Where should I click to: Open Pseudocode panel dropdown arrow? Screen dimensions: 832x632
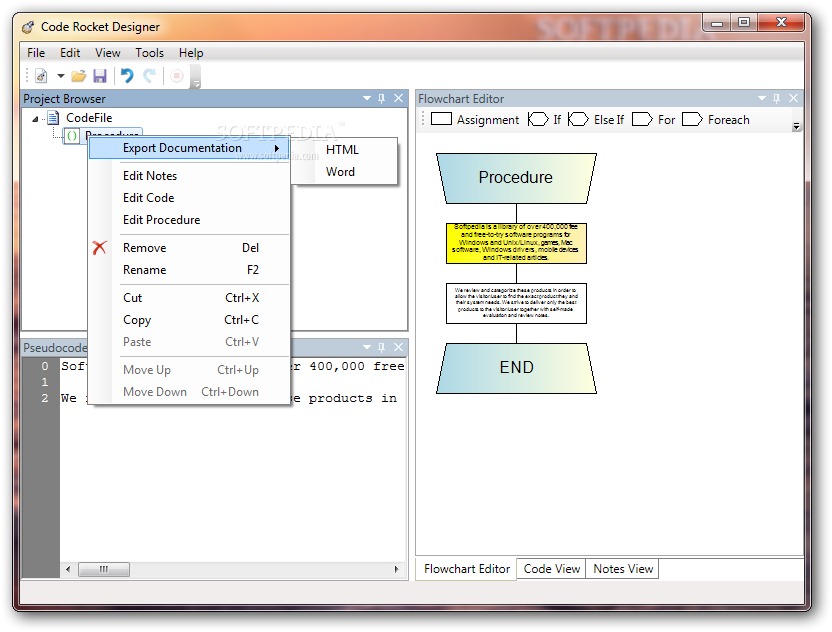tap(367, 347)
